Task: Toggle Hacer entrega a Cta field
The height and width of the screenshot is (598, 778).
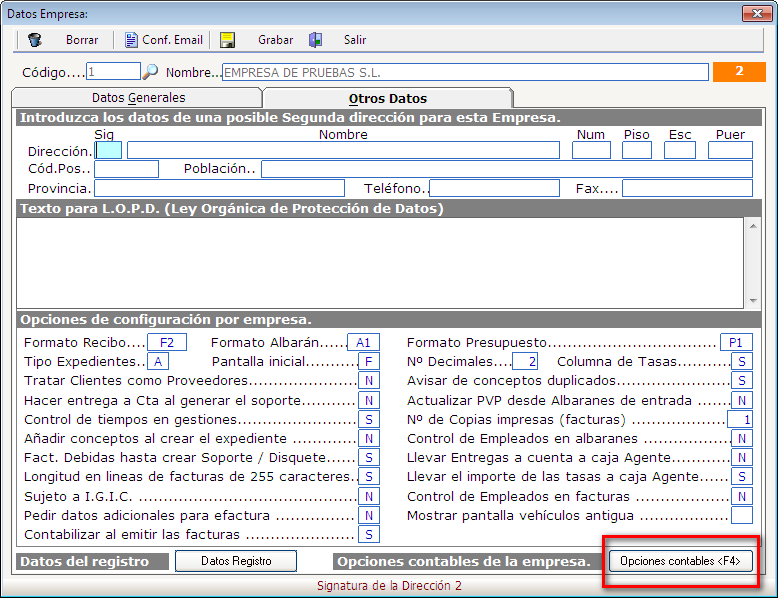Action: point(369,400)
